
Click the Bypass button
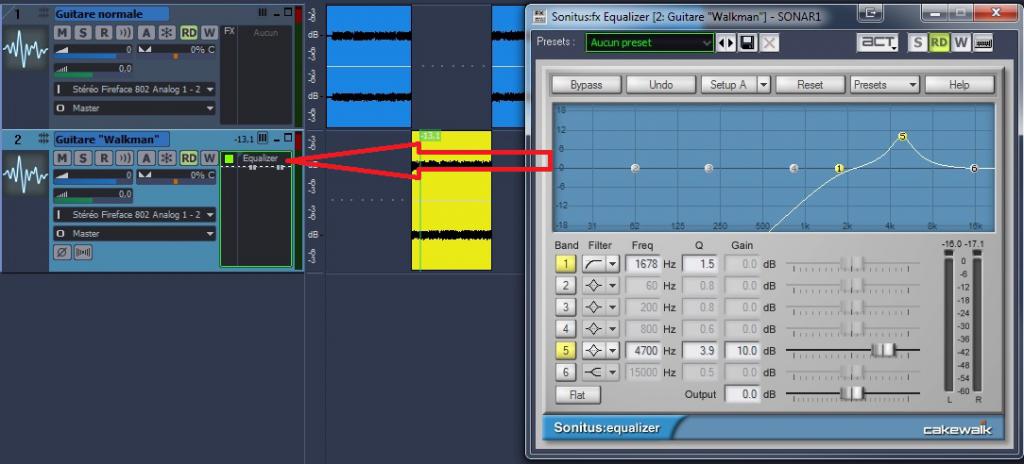coord(586,85)
